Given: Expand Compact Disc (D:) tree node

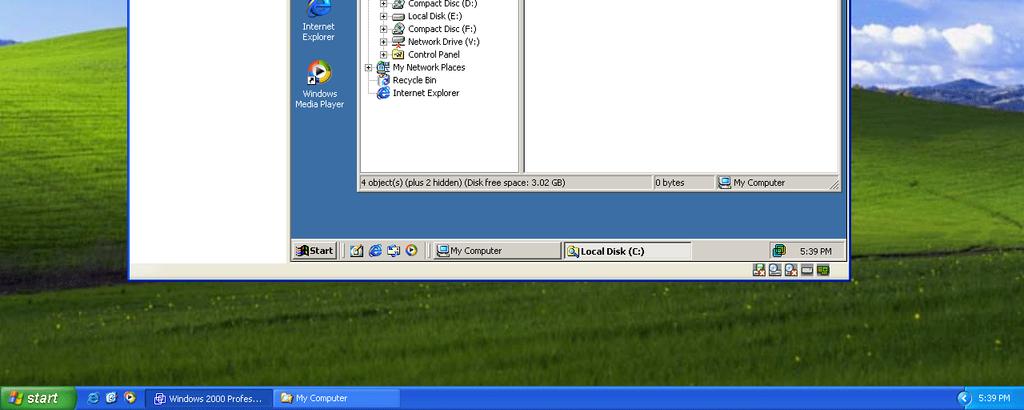Looking at the screenshot, I should tap(383, 3).
